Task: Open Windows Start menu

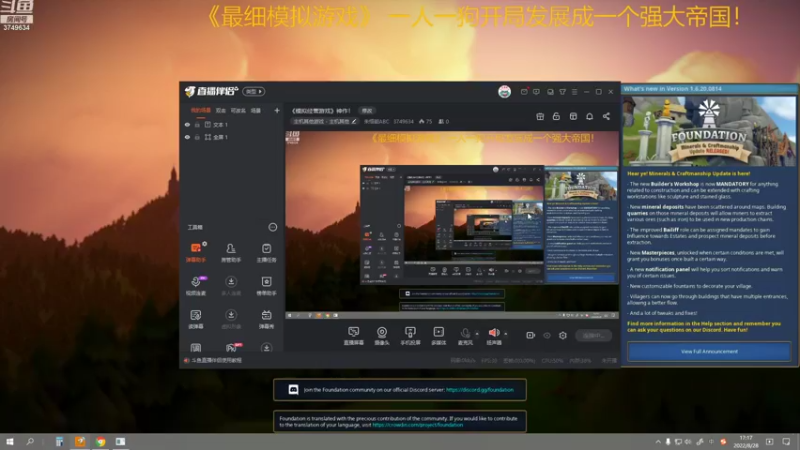Action: click(x=10, y=442)
